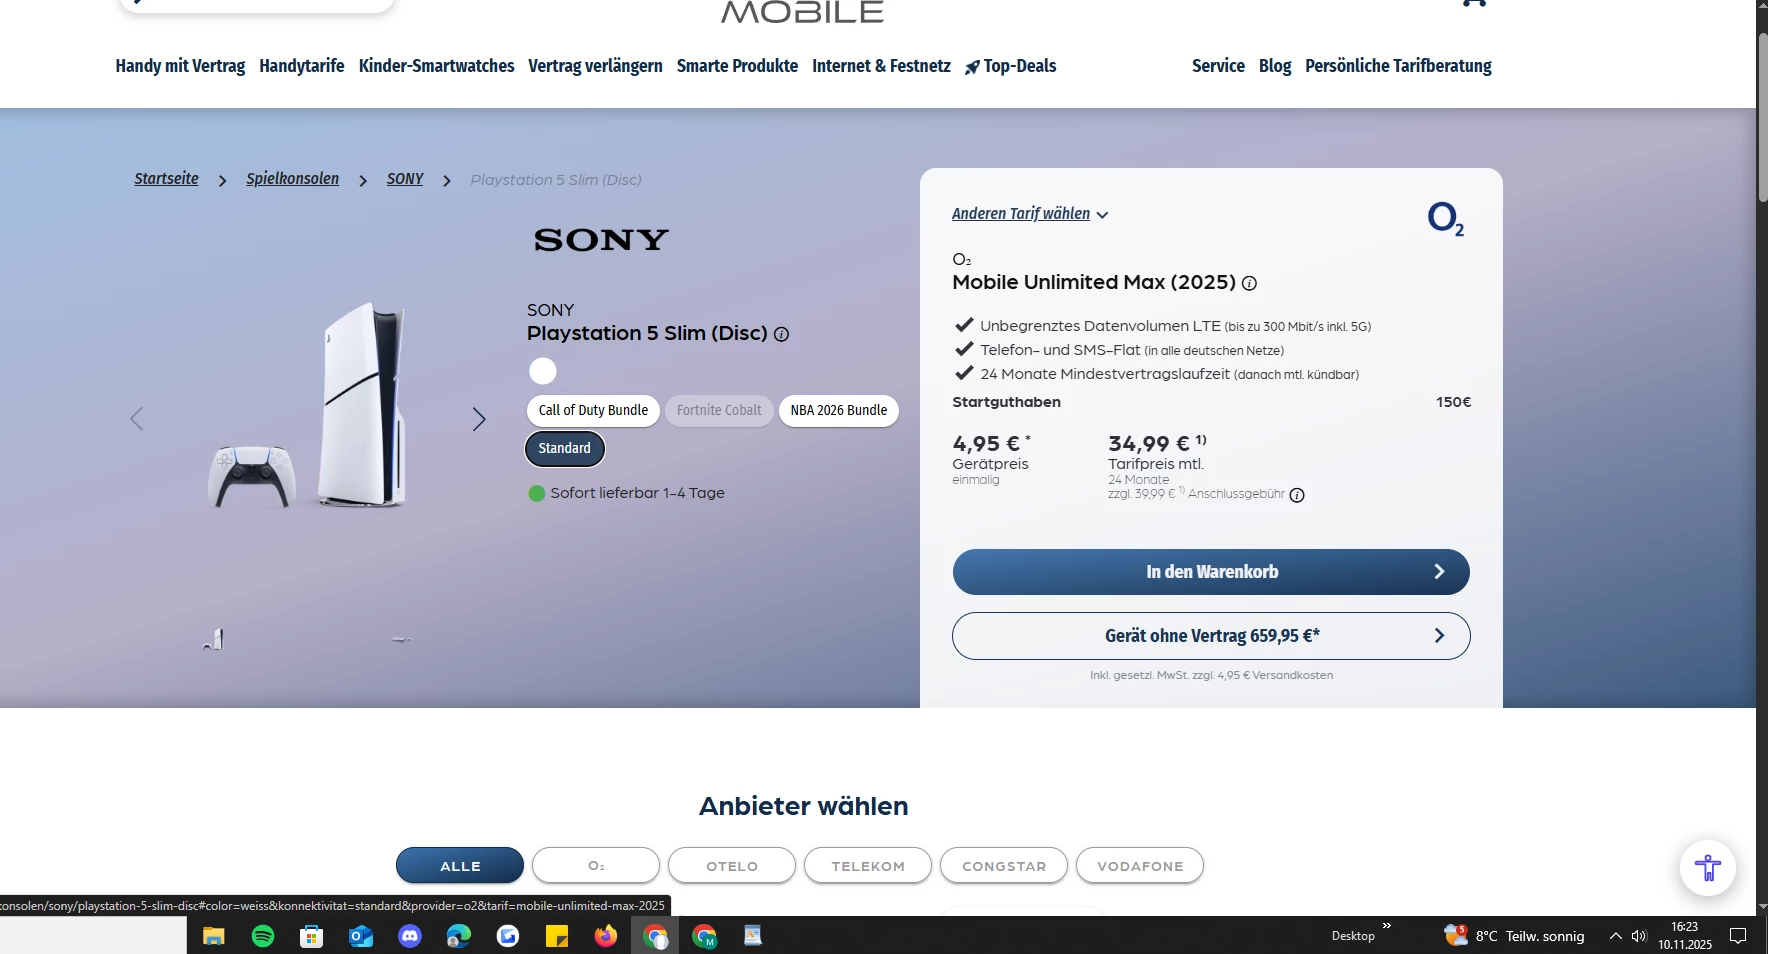Open Microsoft Edge from taskbar
Screen dimensions: 1768x954
point(459,936)
